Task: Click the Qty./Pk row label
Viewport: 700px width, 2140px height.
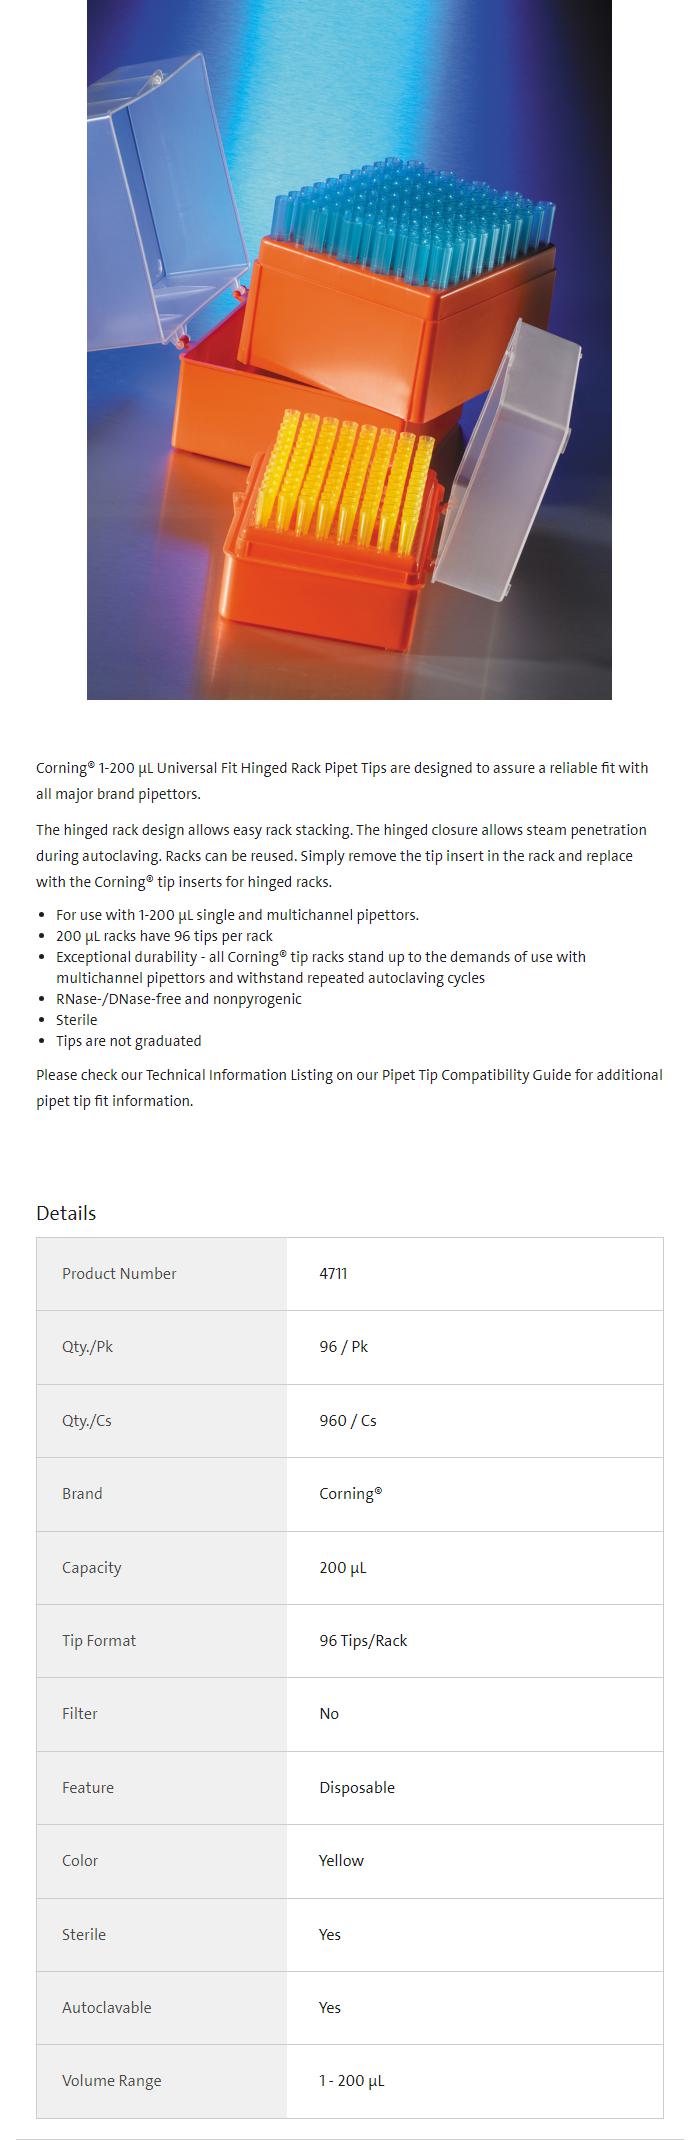Action: tap(87, 1347)
